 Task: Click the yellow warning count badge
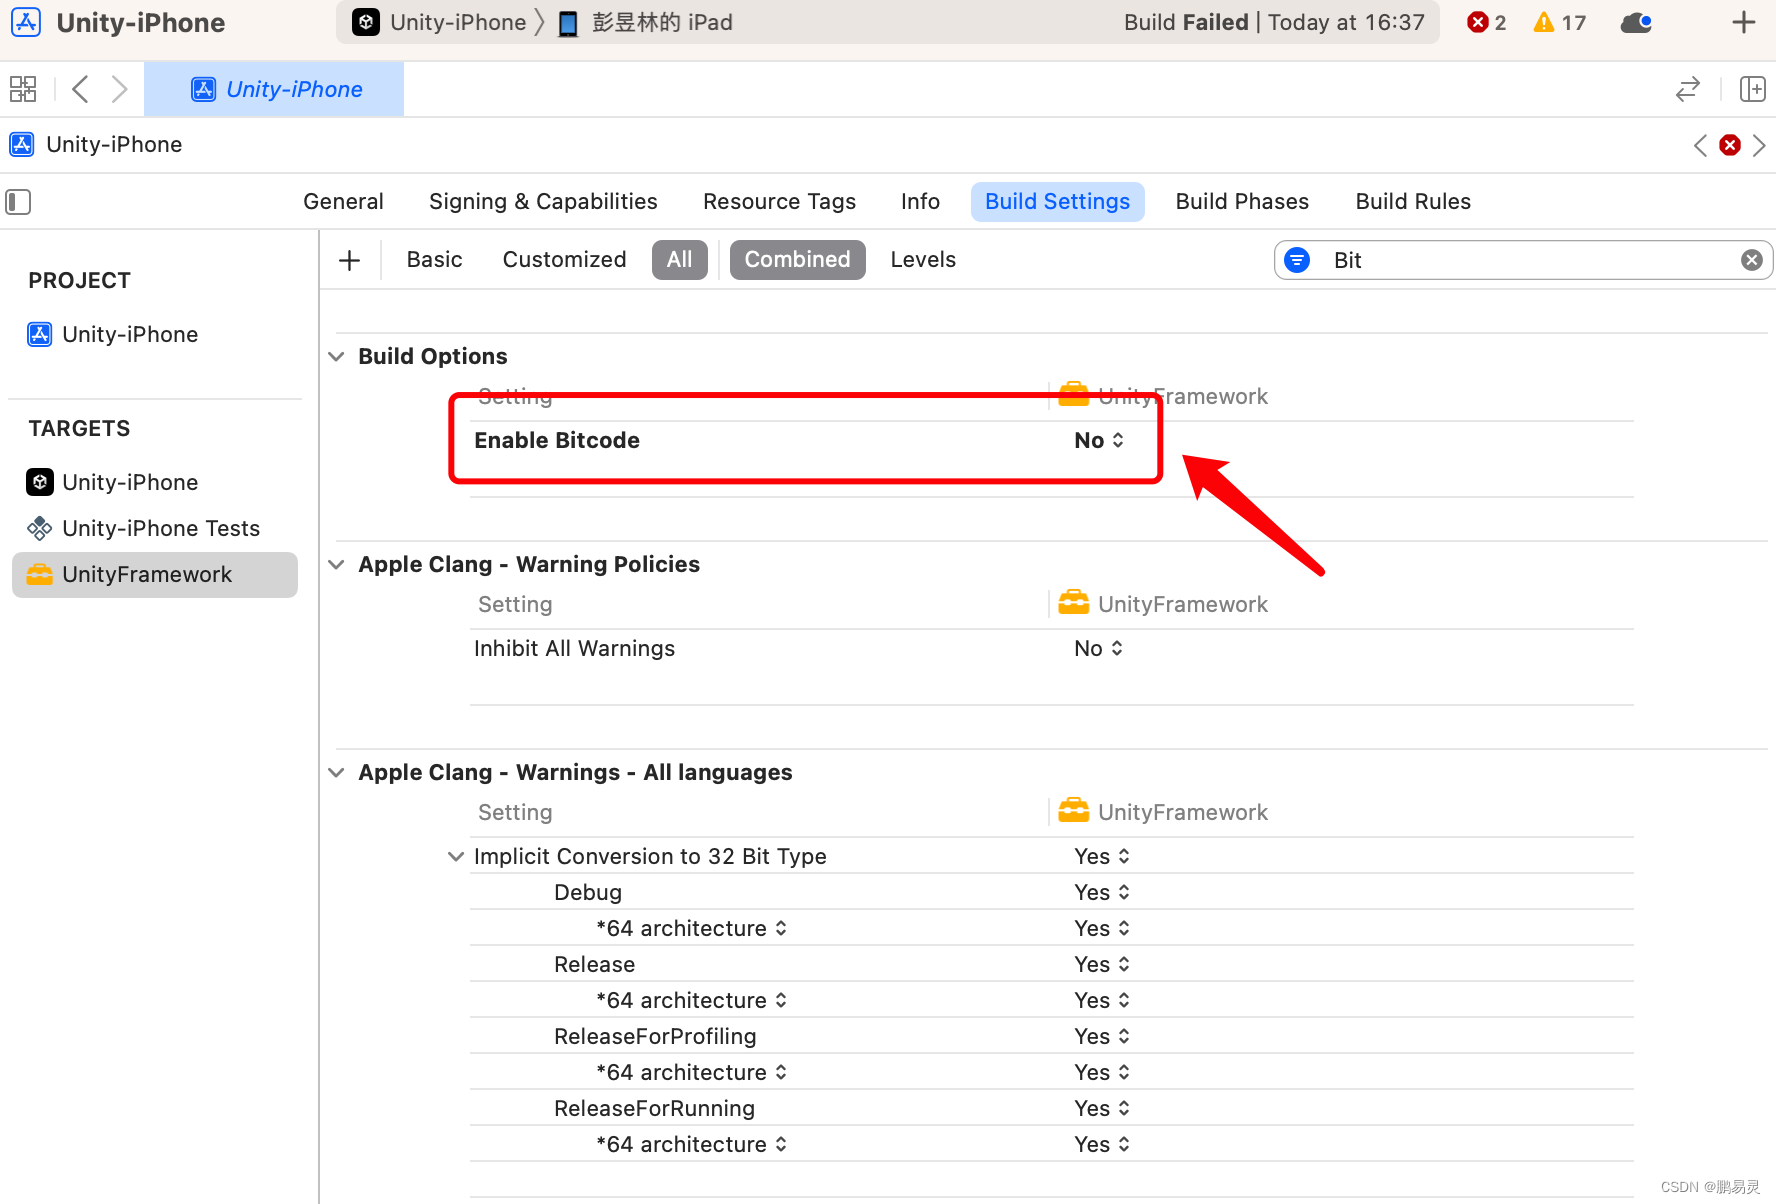1560,22
